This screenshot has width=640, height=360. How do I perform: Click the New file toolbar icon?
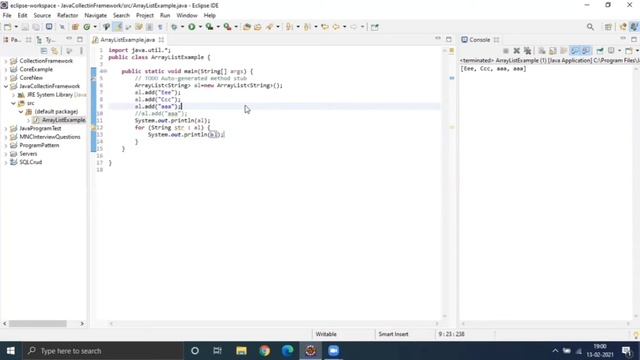[x=7, y=27]
